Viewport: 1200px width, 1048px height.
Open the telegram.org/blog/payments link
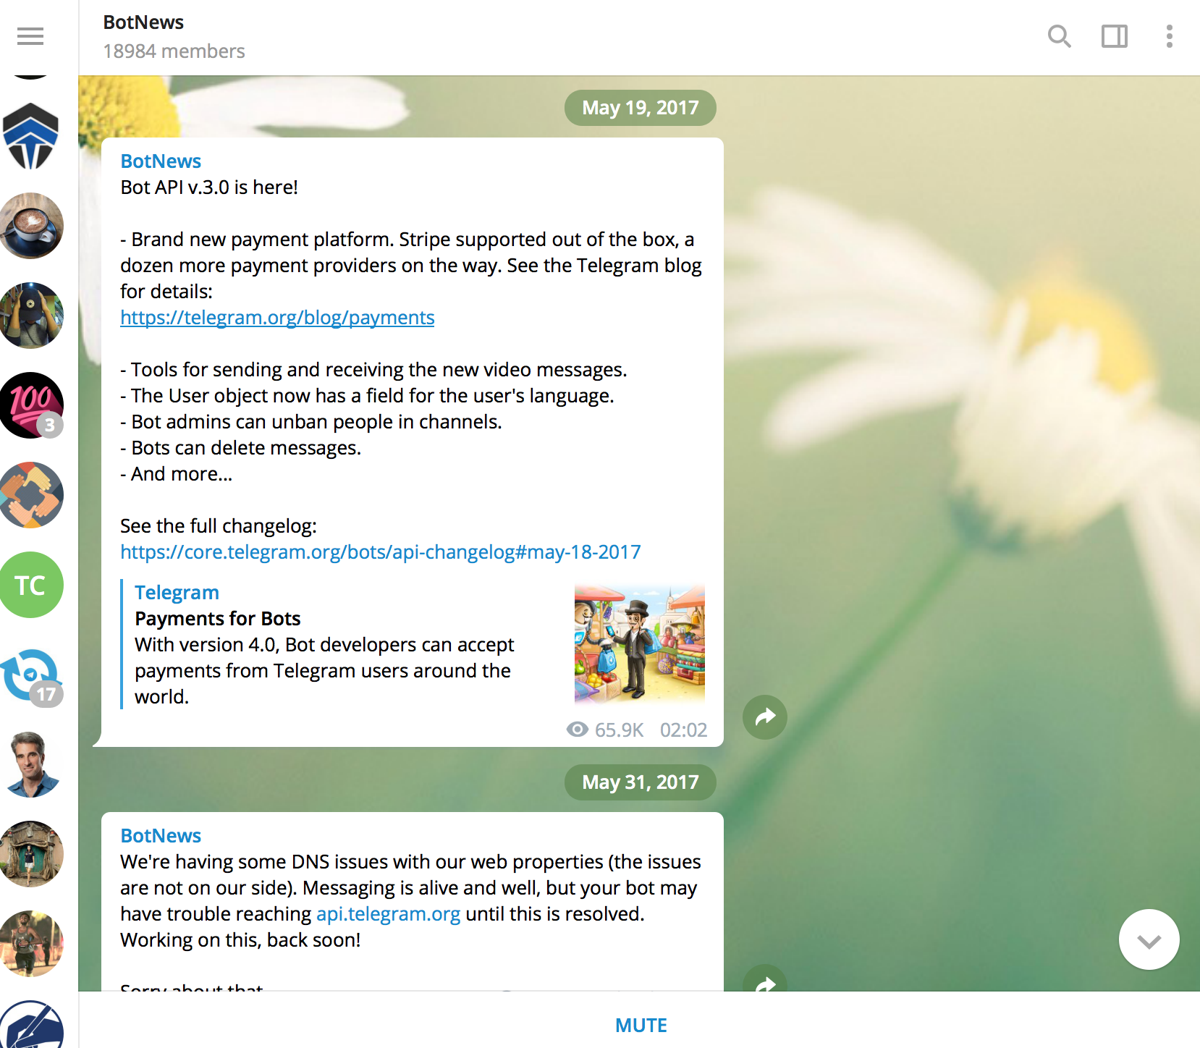pos(277,318)
